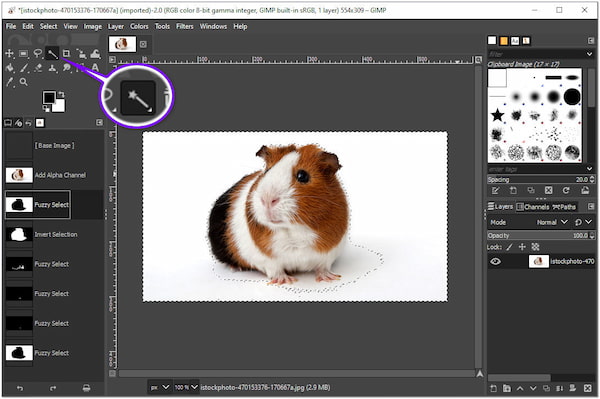Reset colors to default black and white
This screenshot has height=399, width=600.
click(x=46, y=109)
